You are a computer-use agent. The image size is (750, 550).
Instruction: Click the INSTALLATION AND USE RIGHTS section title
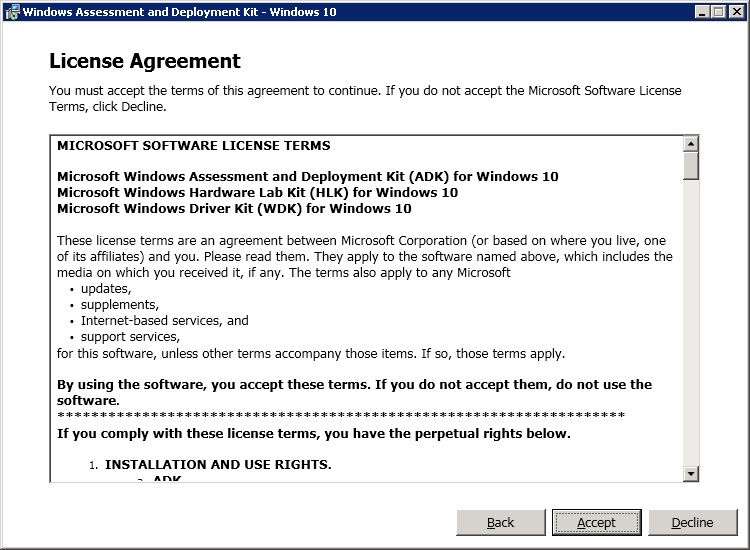(x=218, y=464)
